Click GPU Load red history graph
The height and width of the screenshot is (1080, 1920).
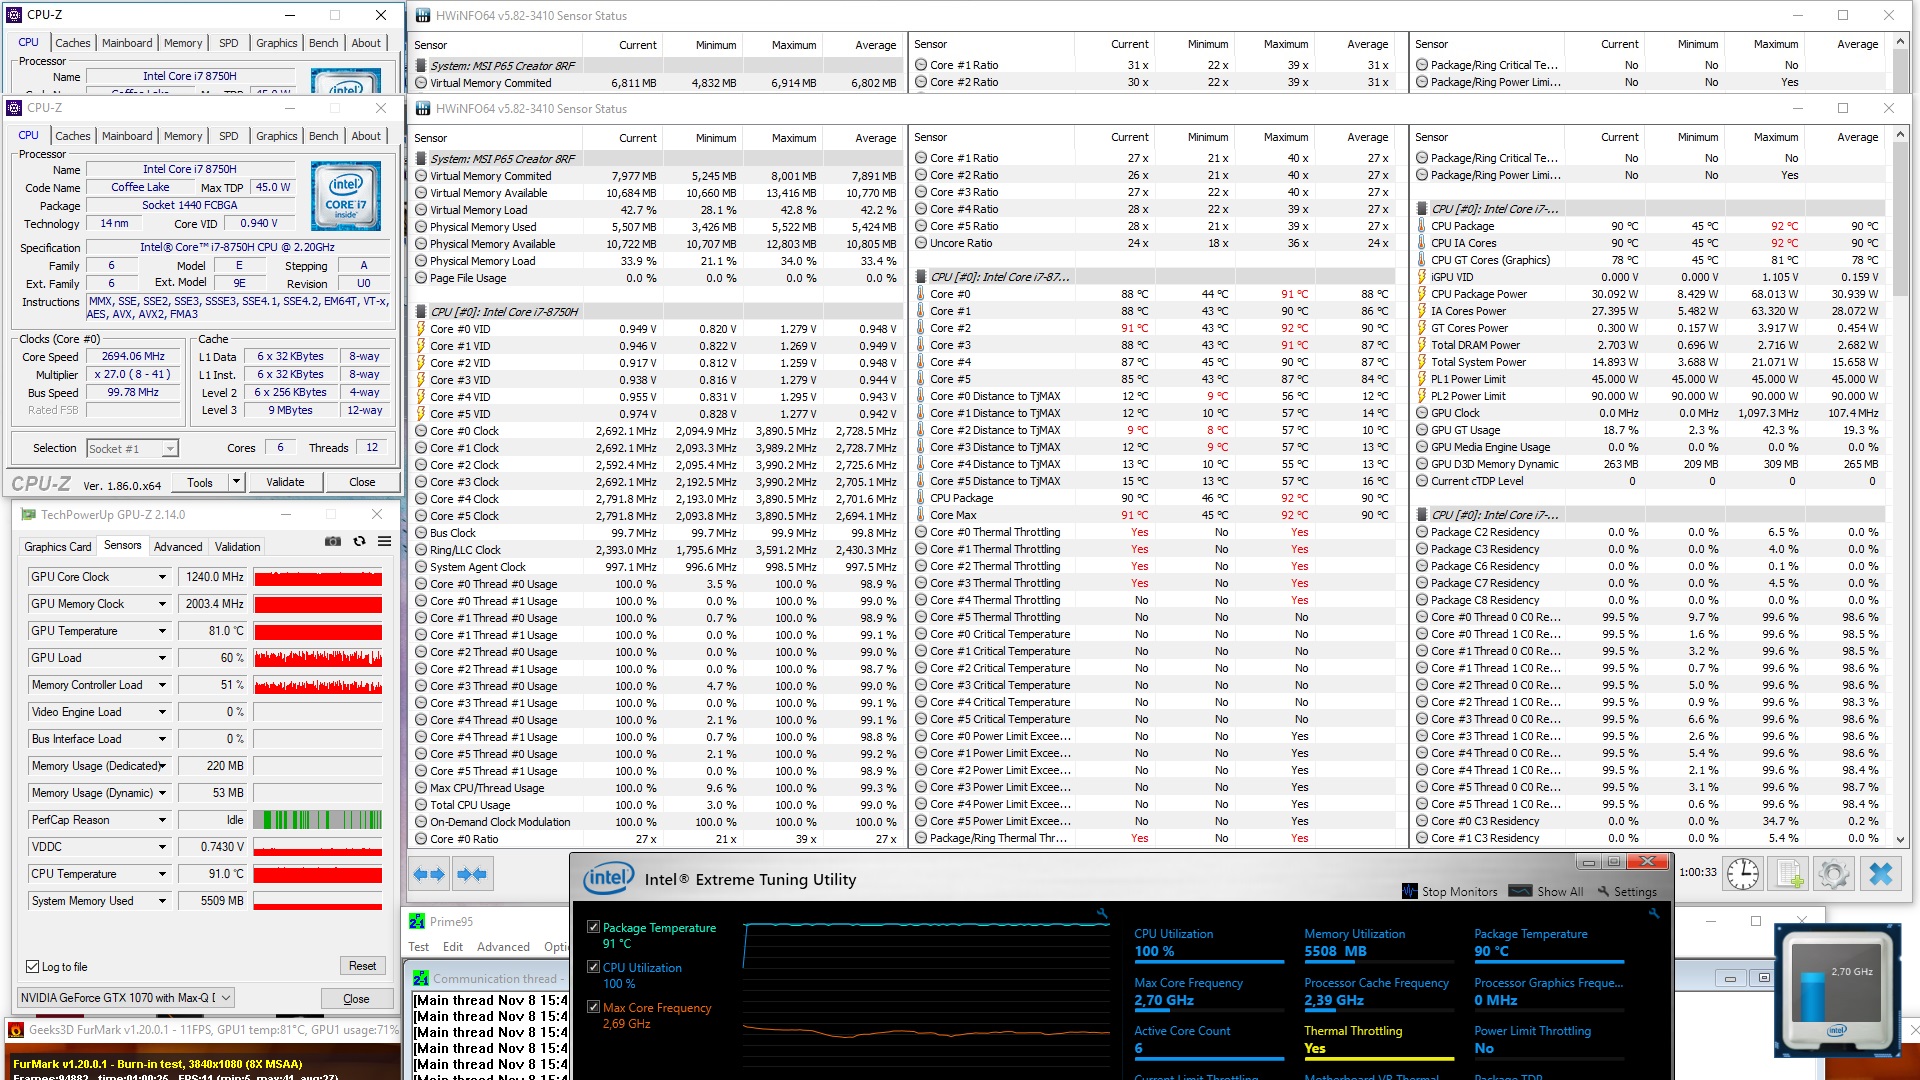click(318, 658)
